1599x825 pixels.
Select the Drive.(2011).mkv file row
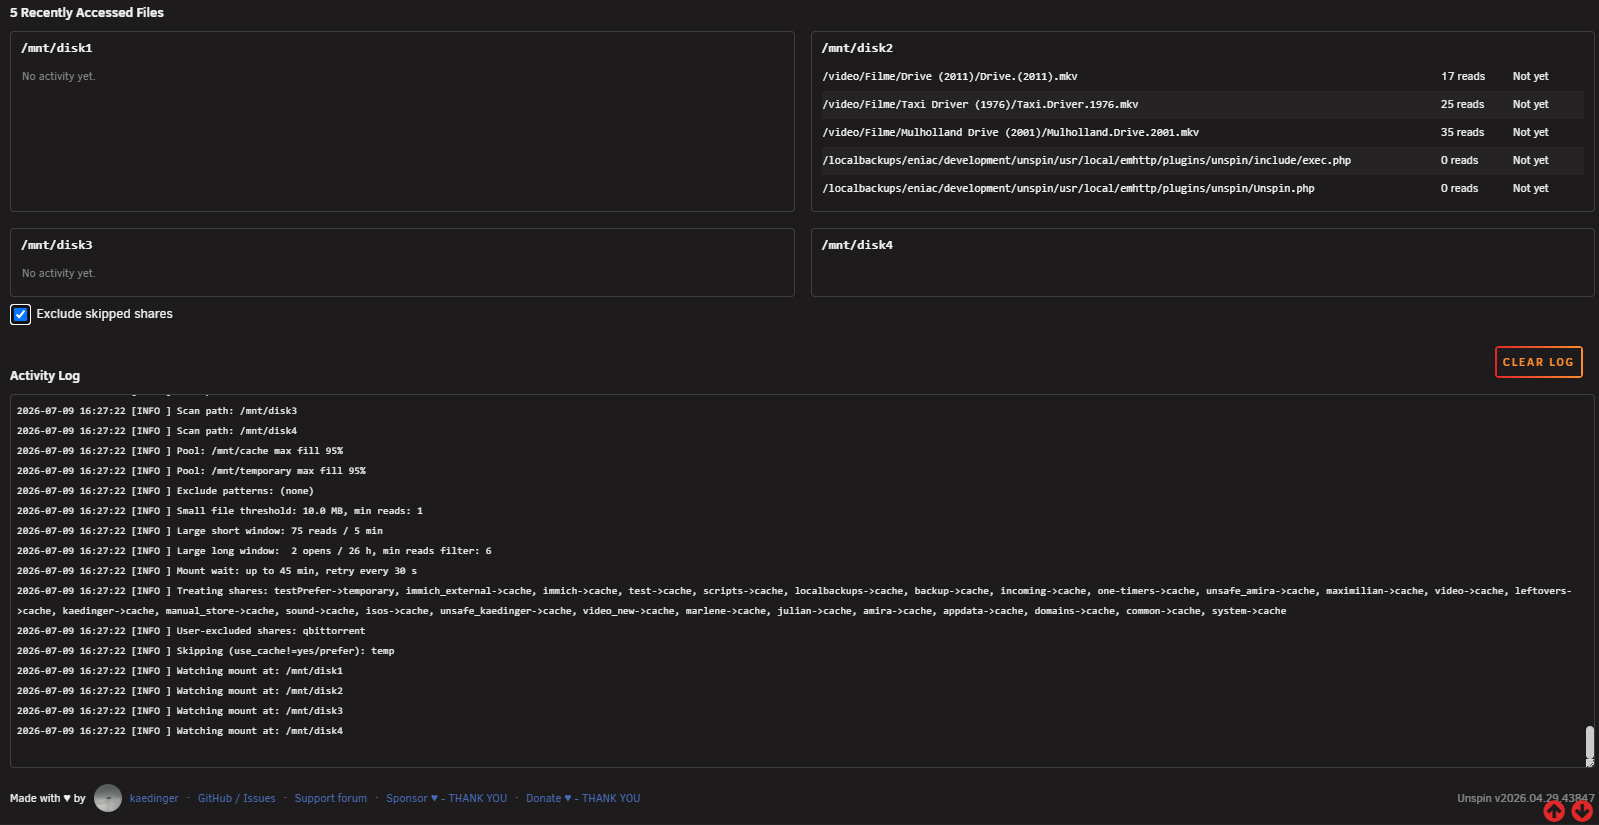[x=1202, y=77]
